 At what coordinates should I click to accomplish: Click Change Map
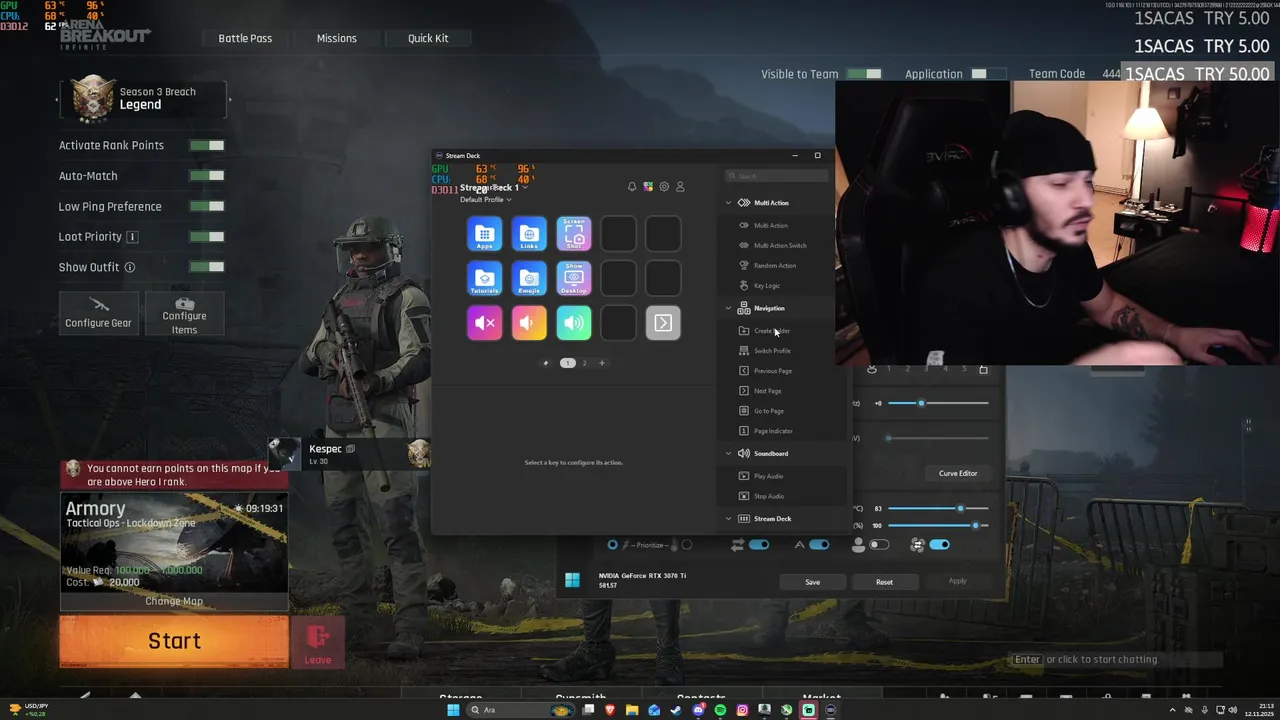(x=174, y=601)
